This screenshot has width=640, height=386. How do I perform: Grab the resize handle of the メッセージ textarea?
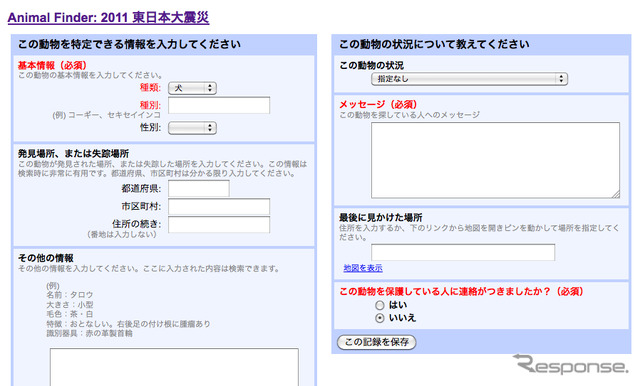(x=616, y=195)
